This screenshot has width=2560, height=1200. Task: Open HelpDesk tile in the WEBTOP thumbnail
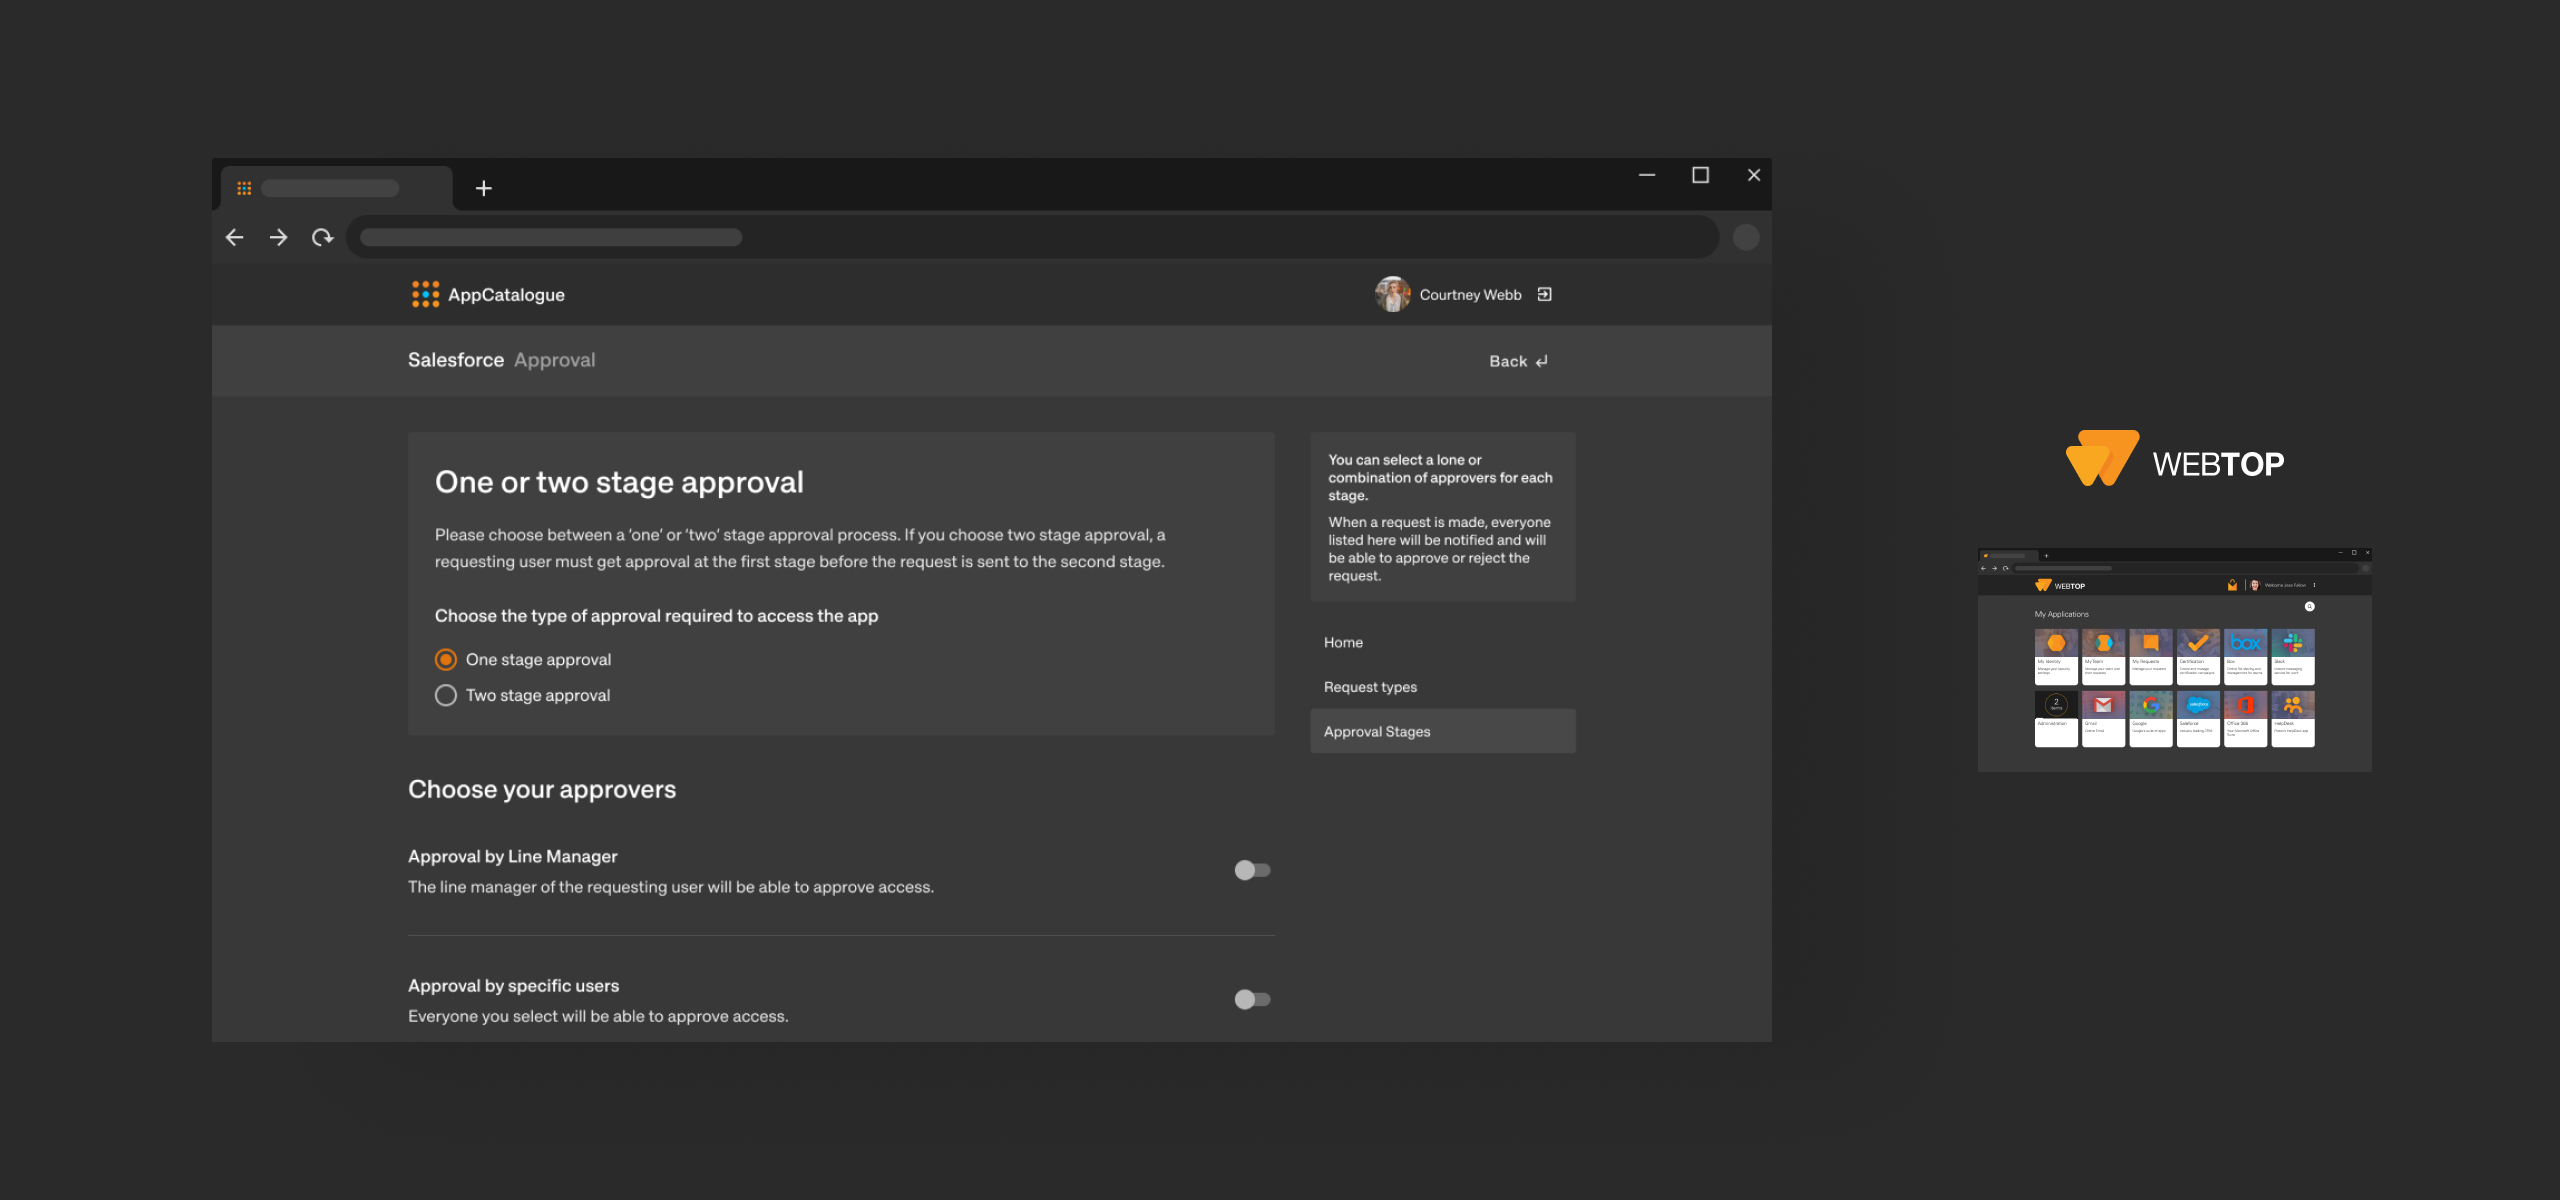click(x=2293, y=719)
